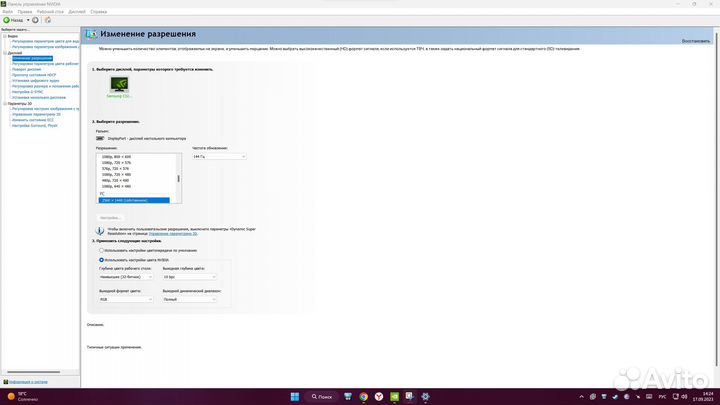Select default color settings radio button

[101, 251]
